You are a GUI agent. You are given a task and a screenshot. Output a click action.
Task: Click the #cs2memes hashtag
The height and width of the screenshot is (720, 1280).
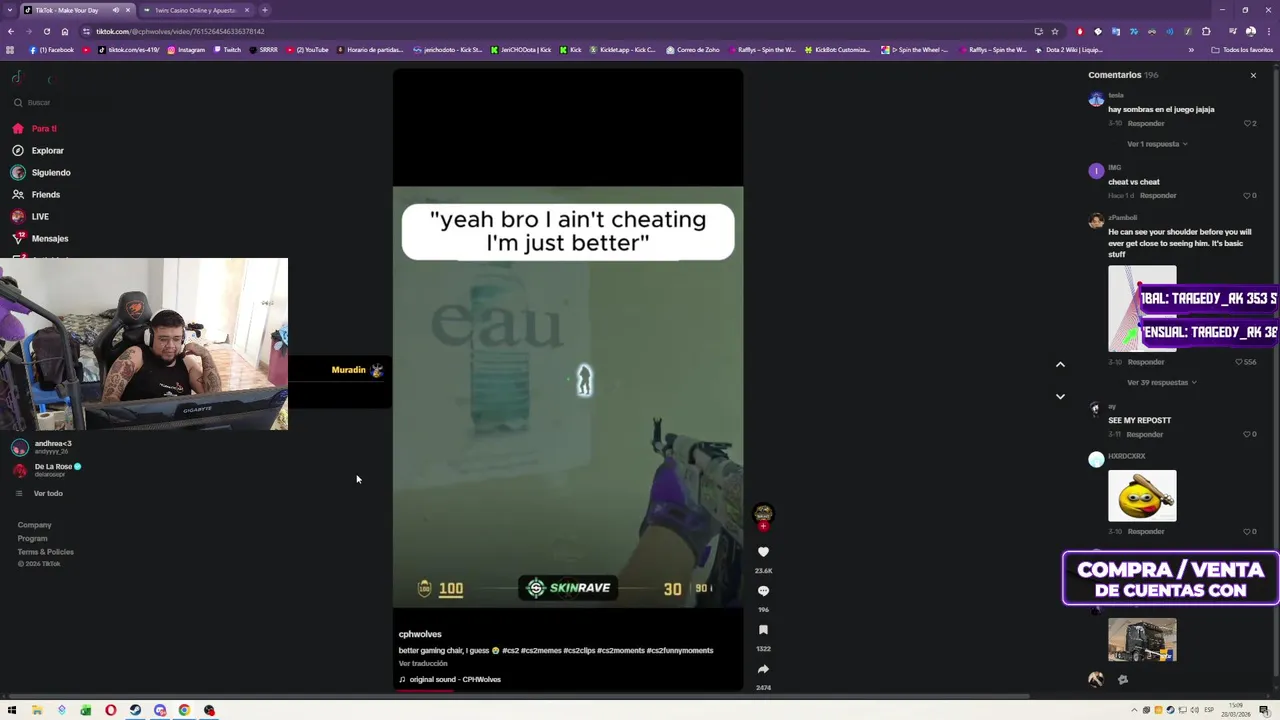tap(539, 651)
